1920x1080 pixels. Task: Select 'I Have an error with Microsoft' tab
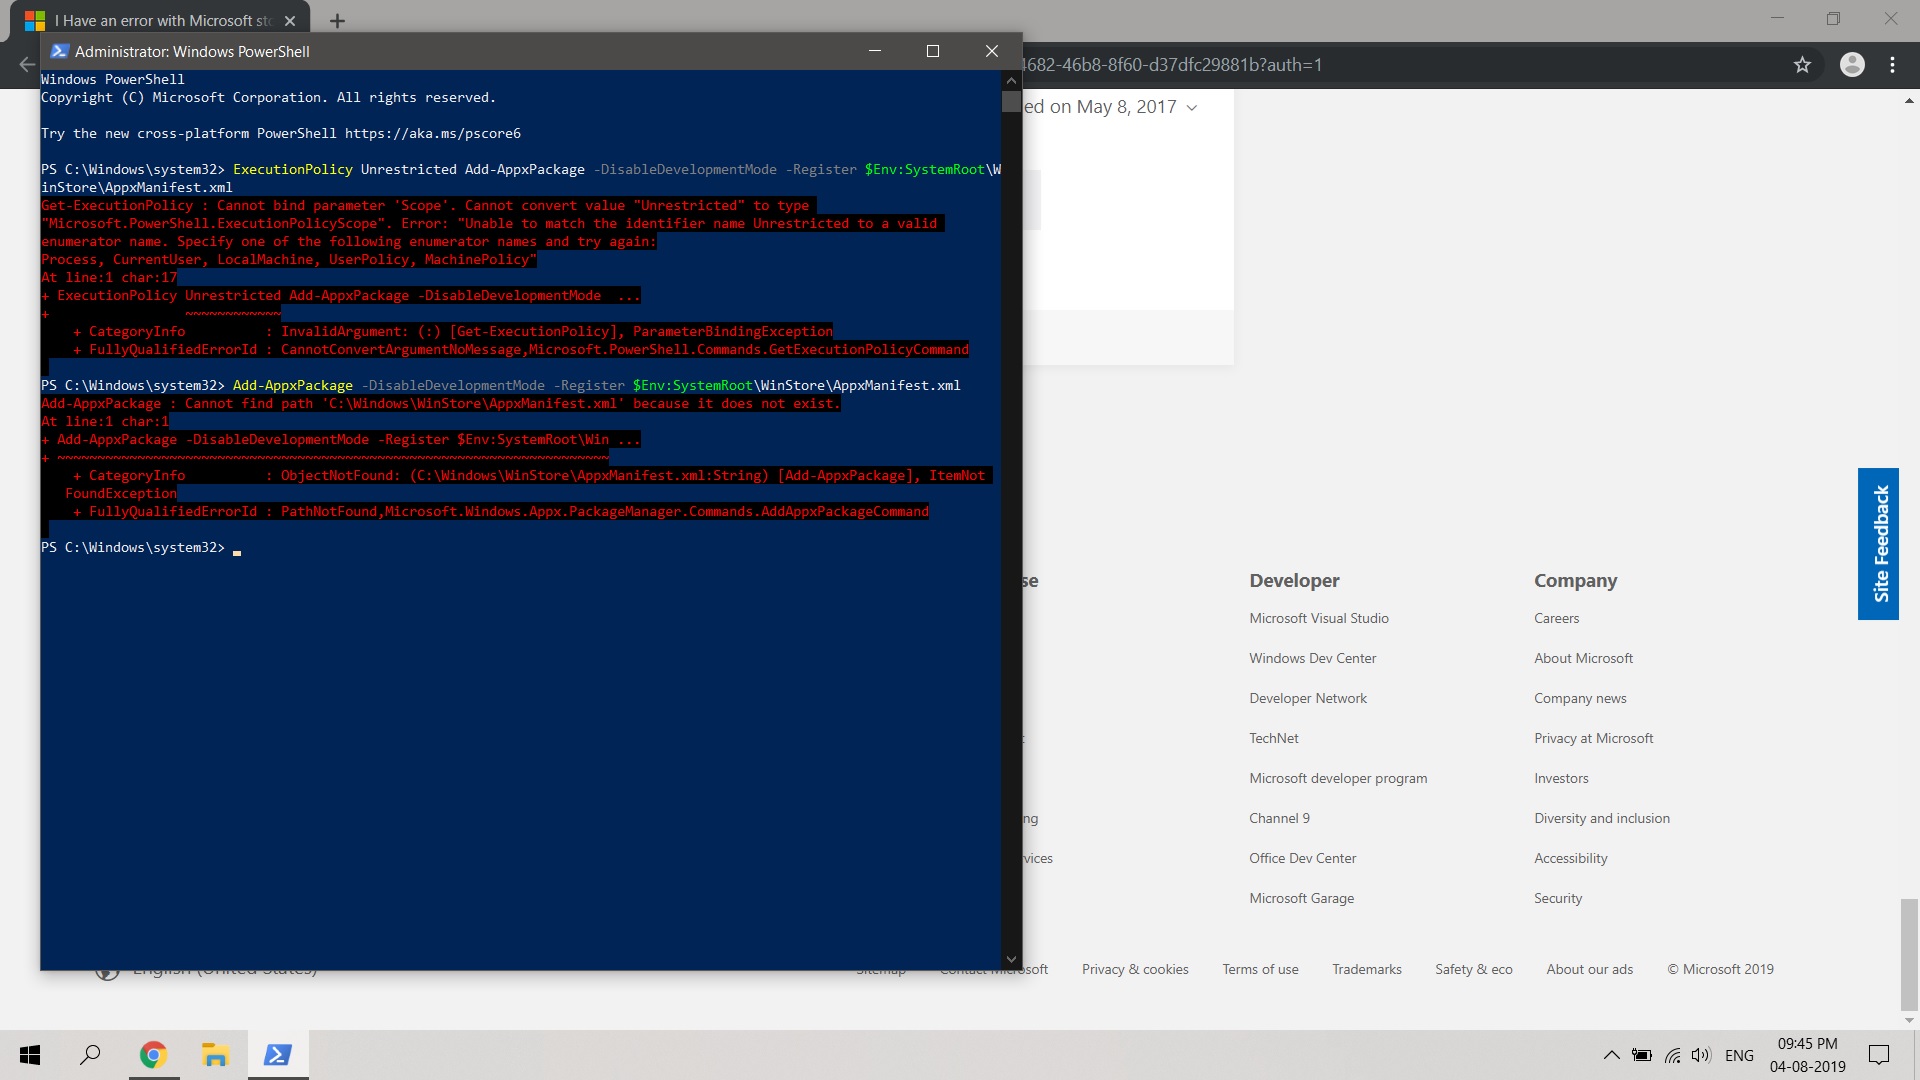(x=160, y=21)
